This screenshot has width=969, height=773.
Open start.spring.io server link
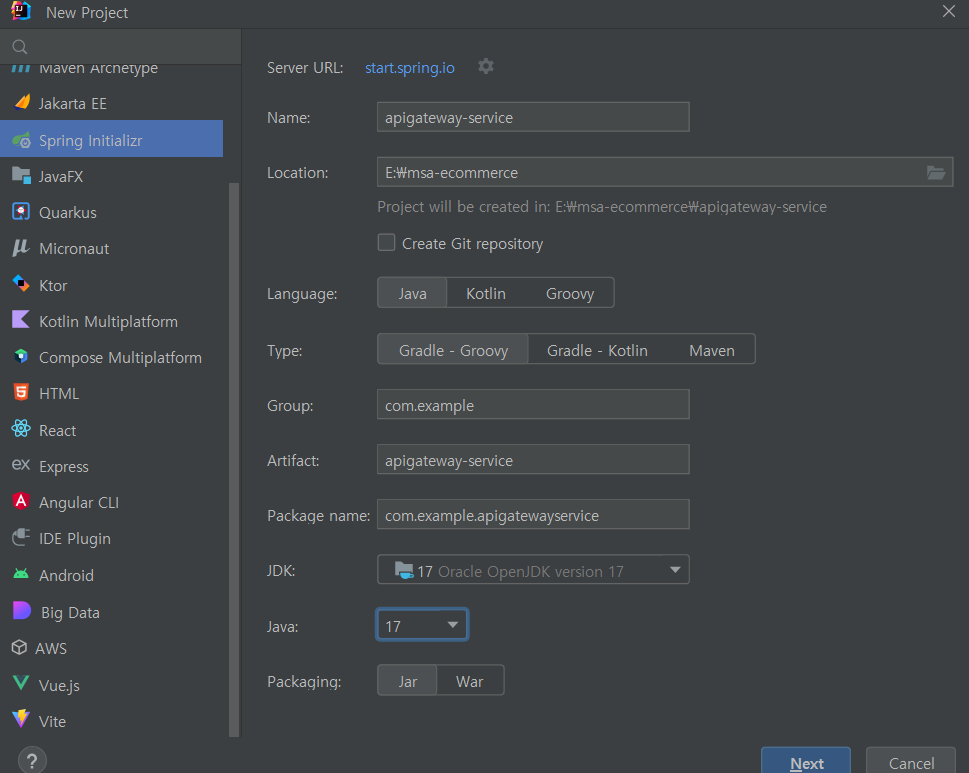(410, 67)
